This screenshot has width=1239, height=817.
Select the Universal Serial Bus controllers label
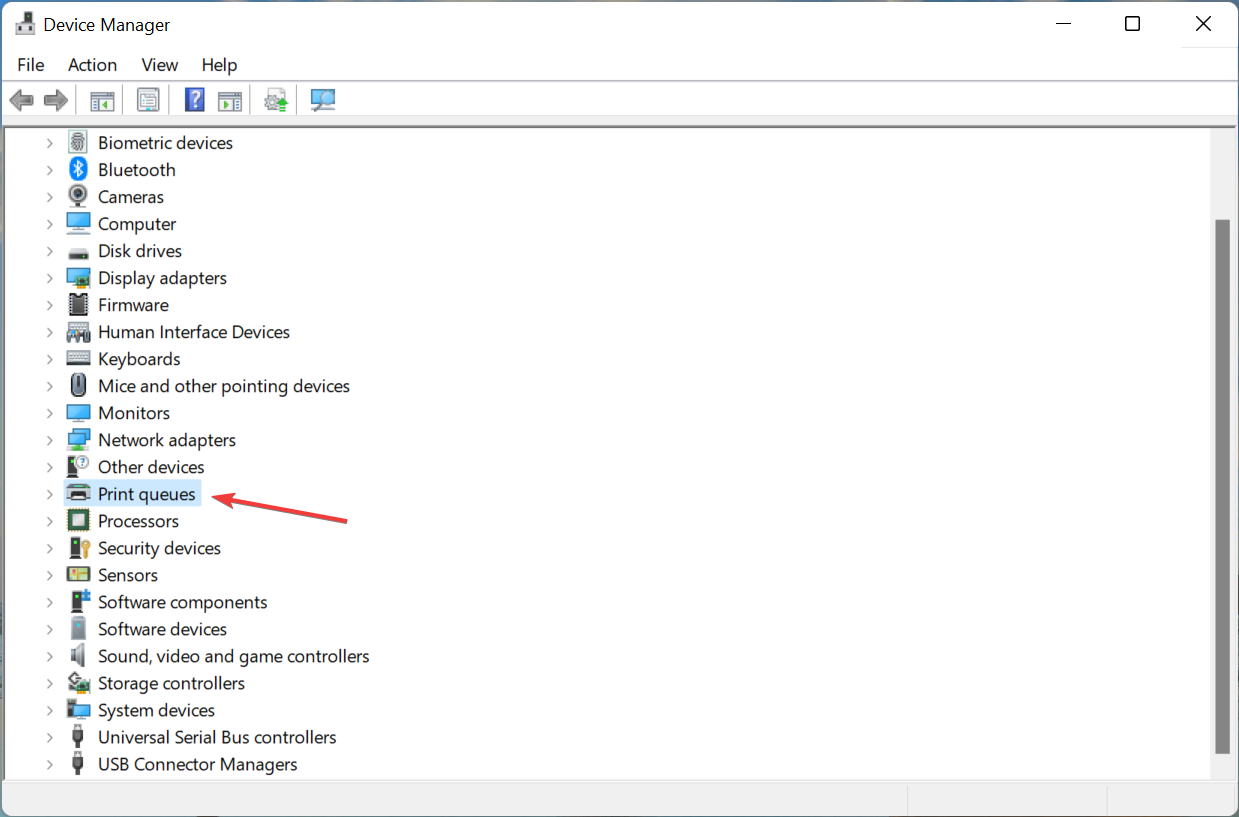pos(217,737)
